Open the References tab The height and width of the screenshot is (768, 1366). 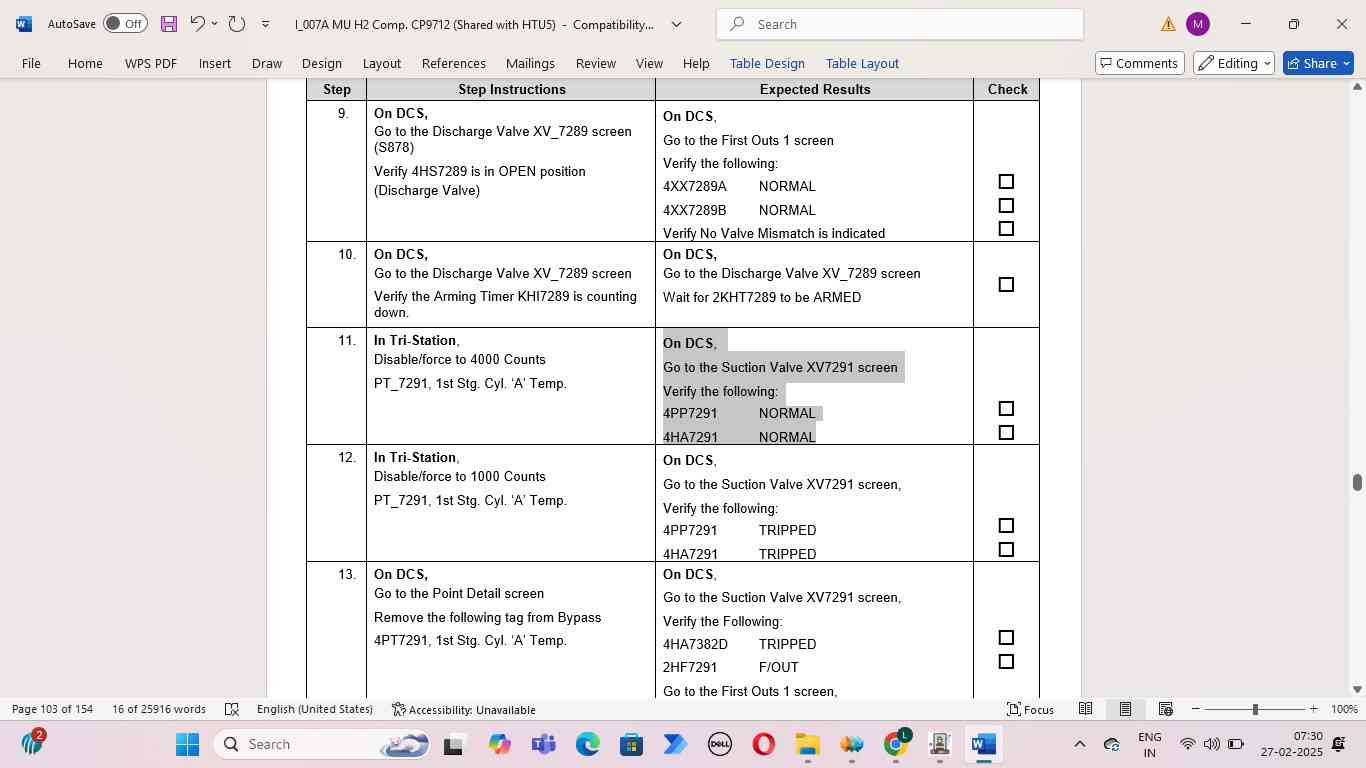[454, 63]
